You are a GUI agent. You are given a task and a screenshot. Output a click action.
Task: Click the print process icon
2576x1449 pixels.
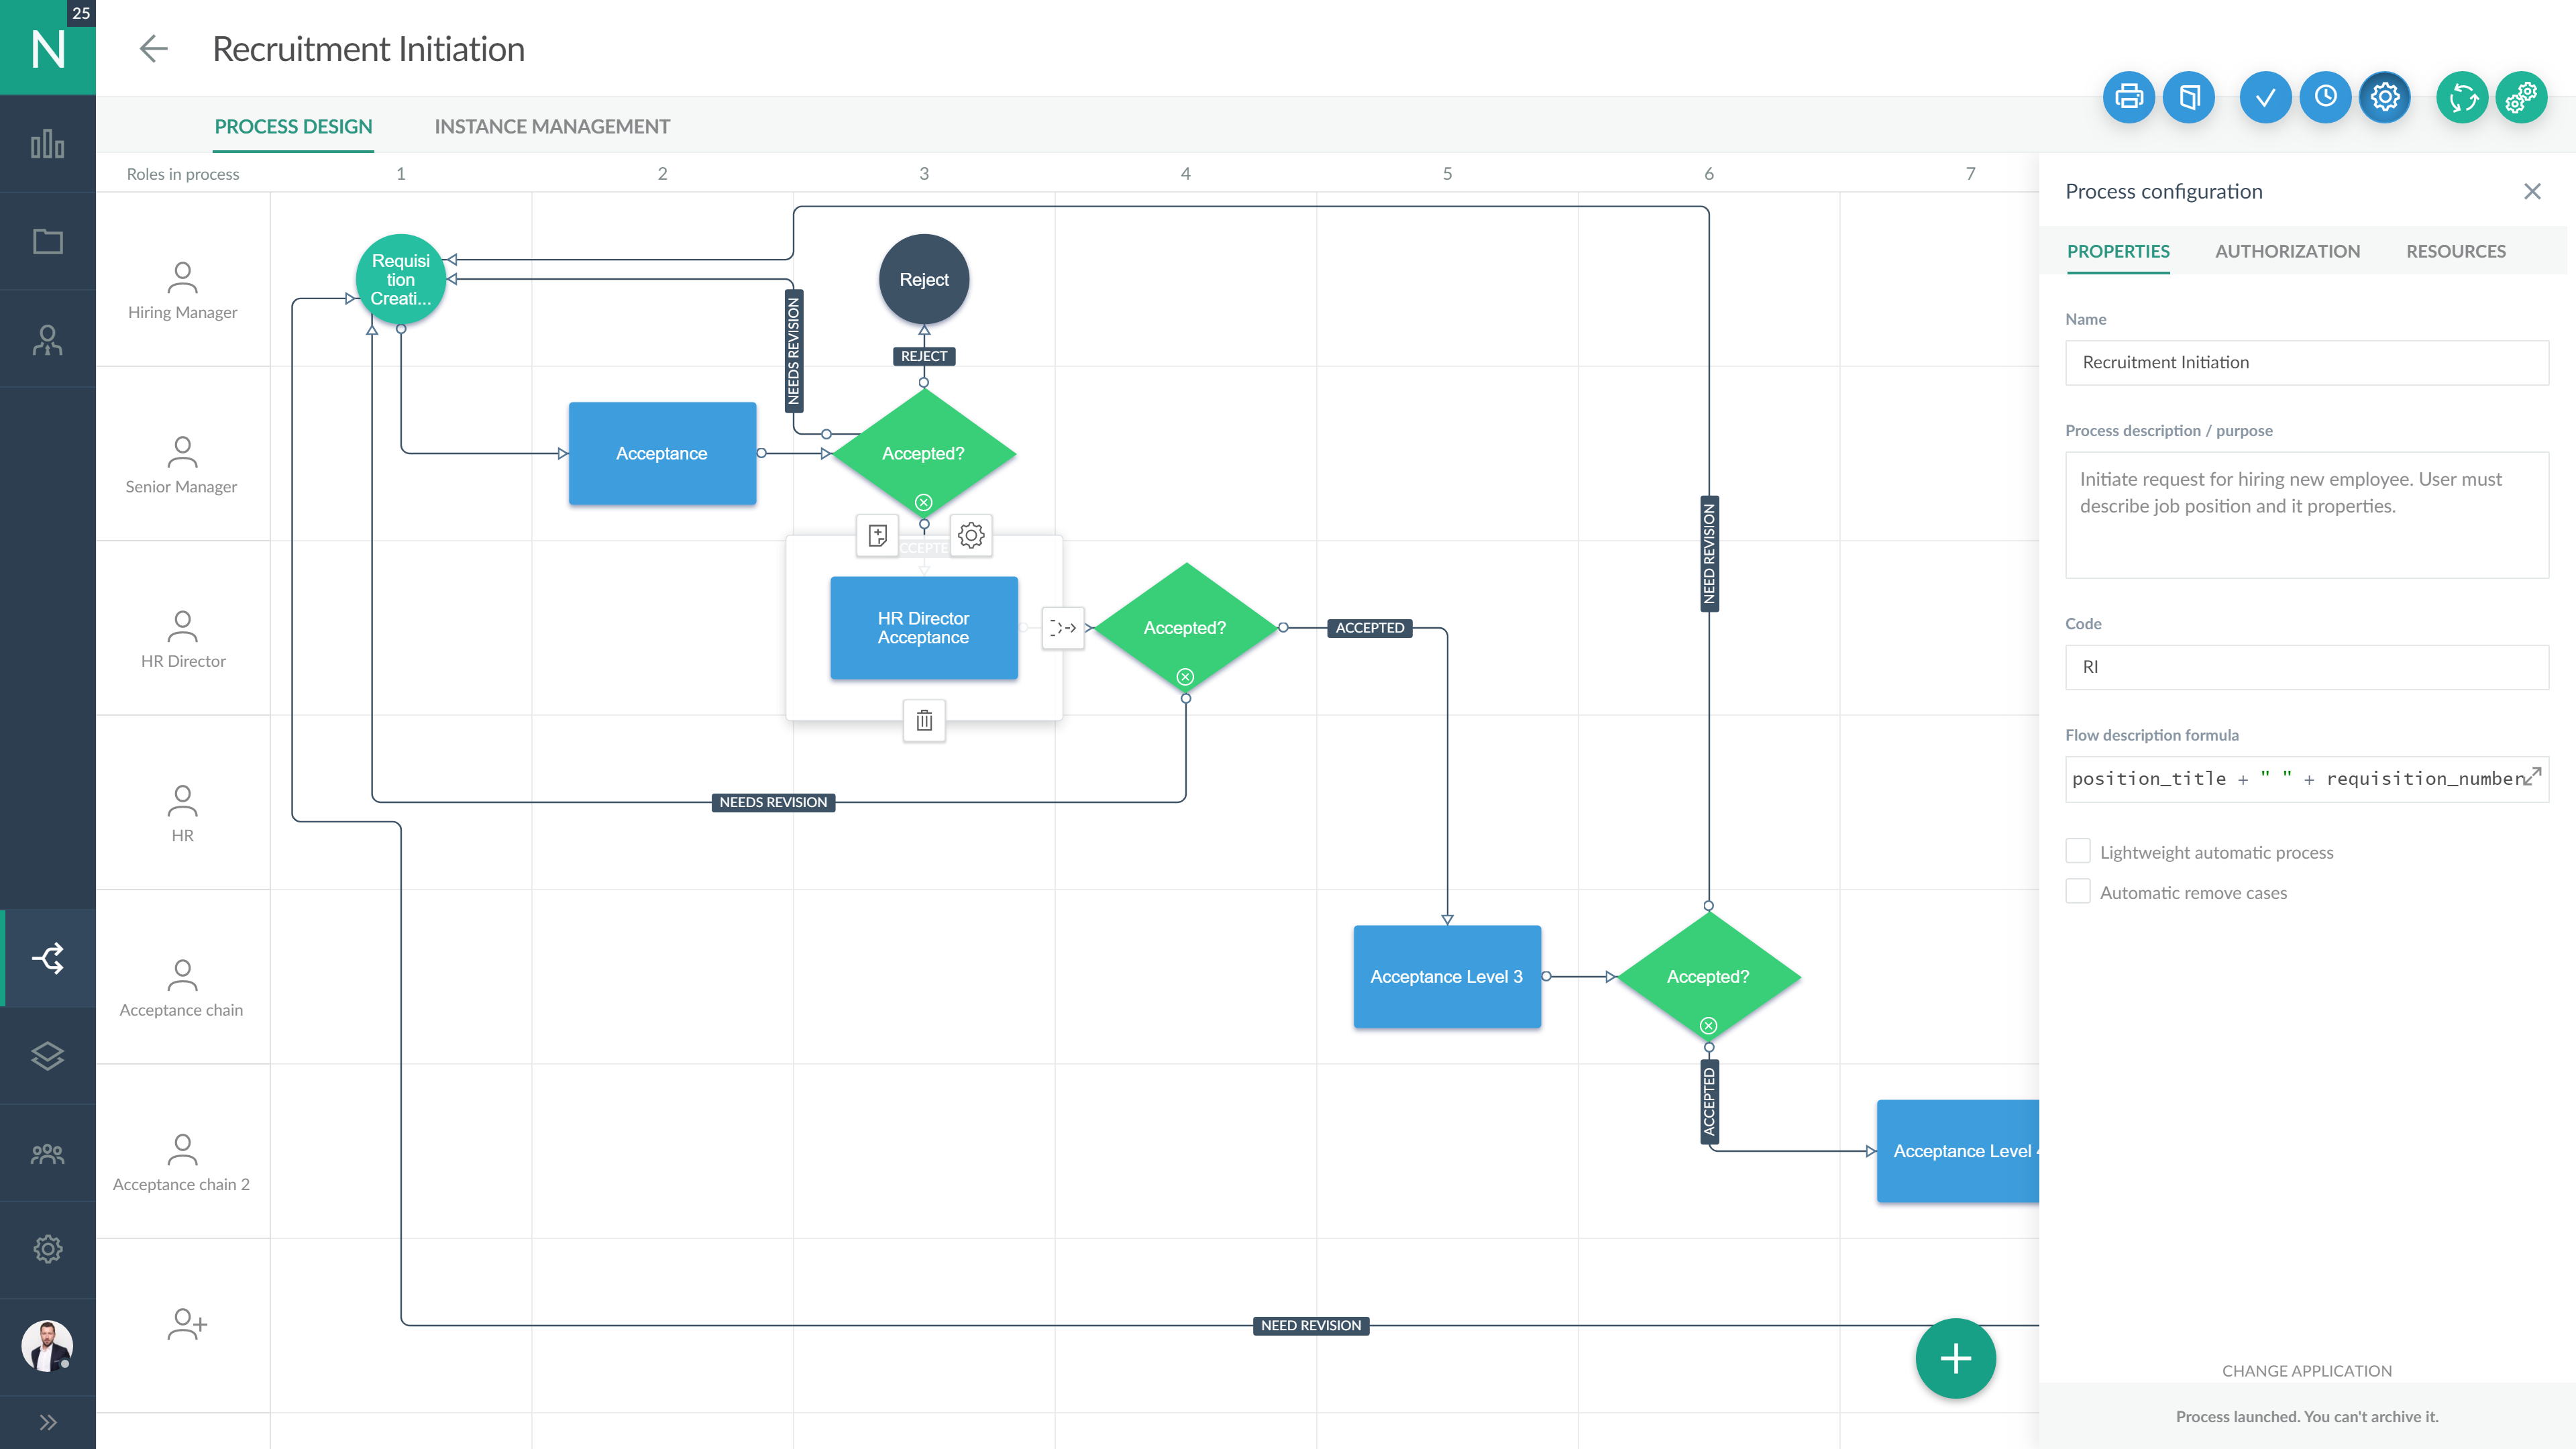pos(2129,97)
